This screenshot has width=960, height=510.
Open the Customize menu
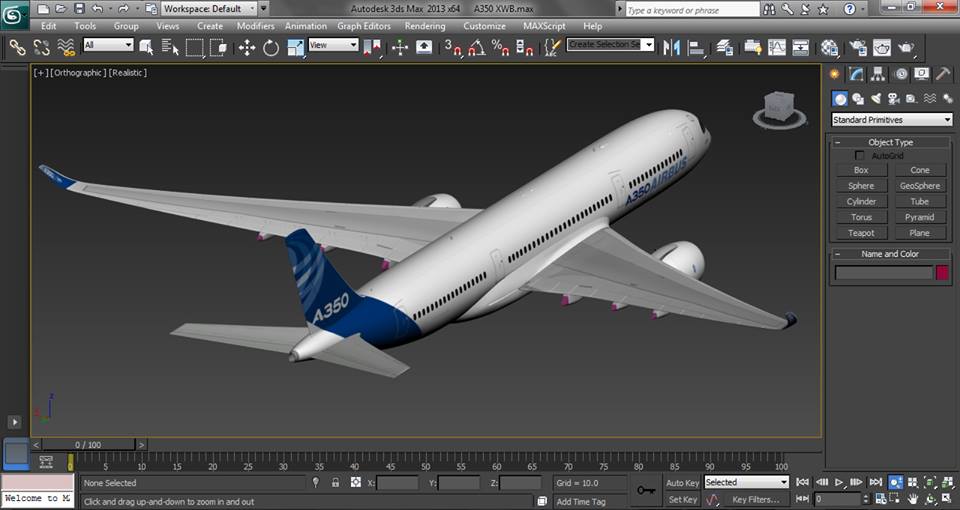click(484, 26)
